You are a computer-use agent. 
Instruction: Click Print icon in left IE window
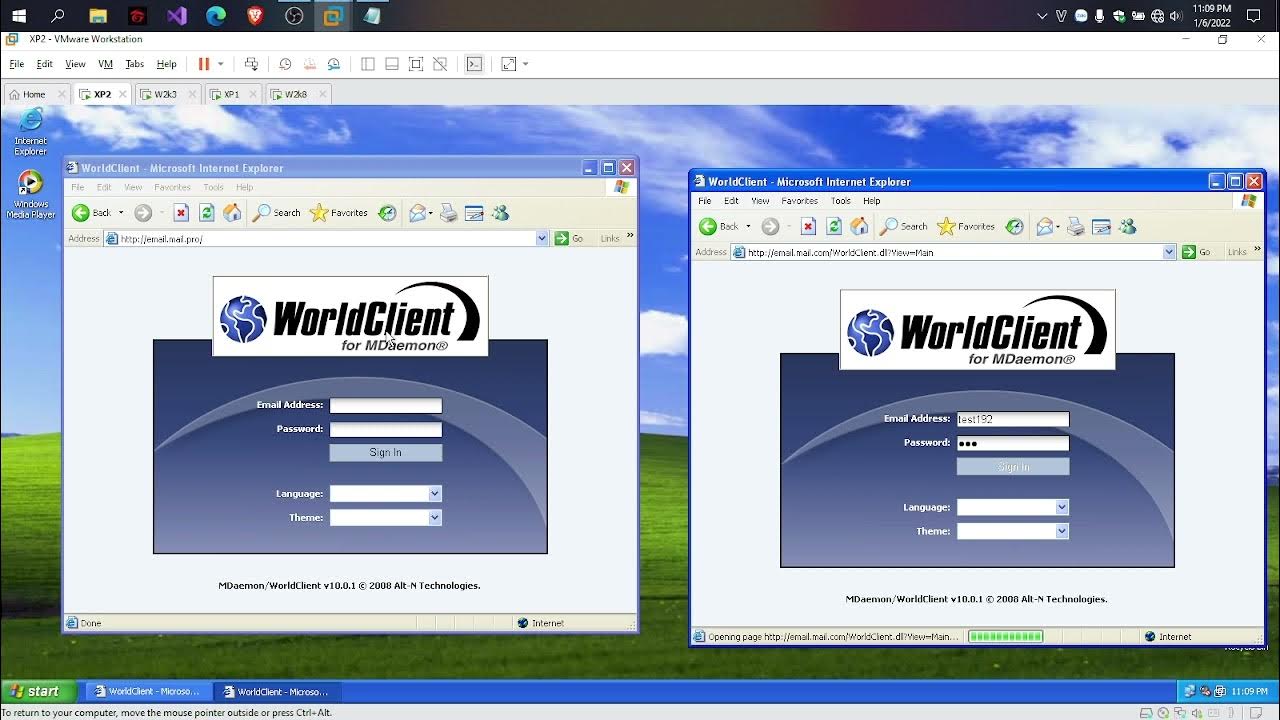(x=449, y=213)
